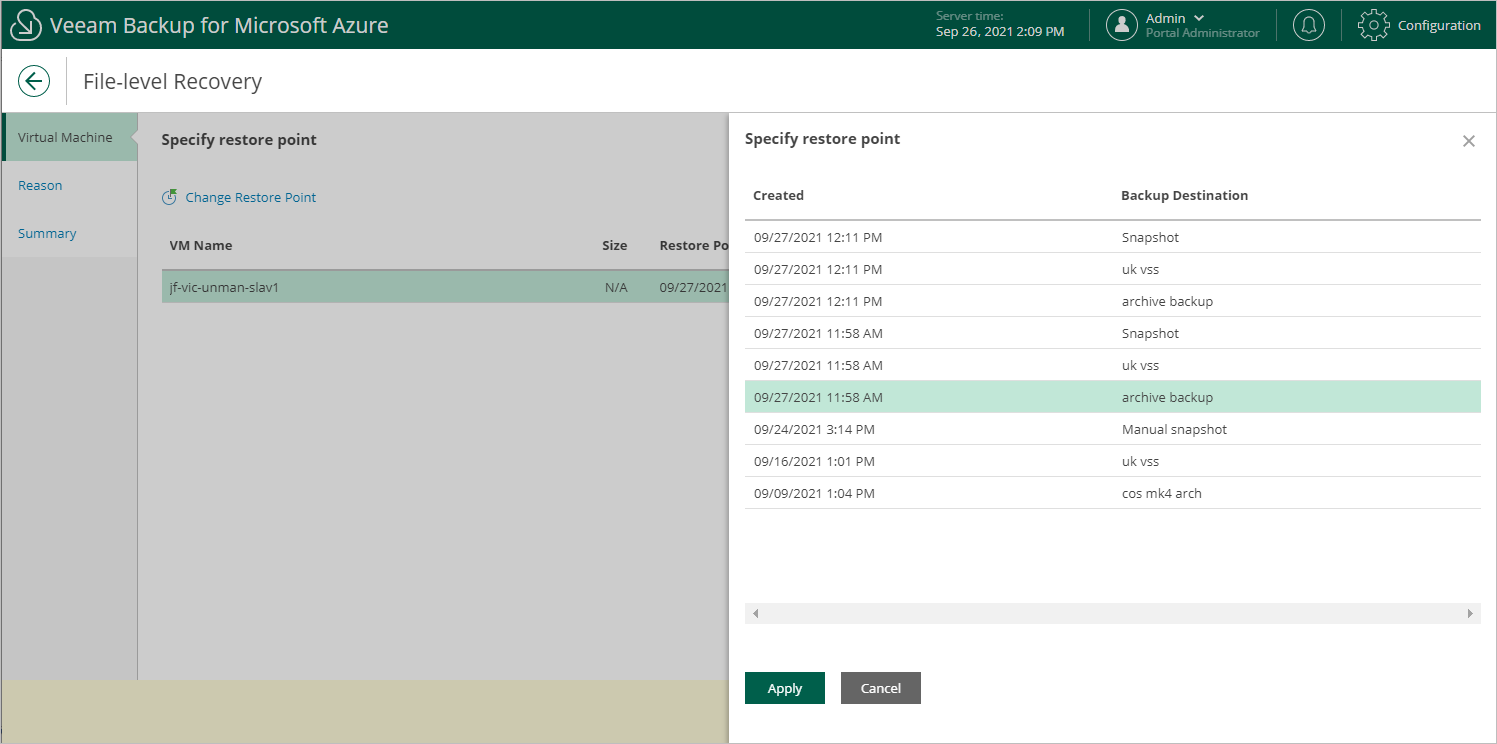Select the 09/24/2021 Manual snapshot row
The height and width of the screenshot is (744, 1497).
tap(1112, 429)
